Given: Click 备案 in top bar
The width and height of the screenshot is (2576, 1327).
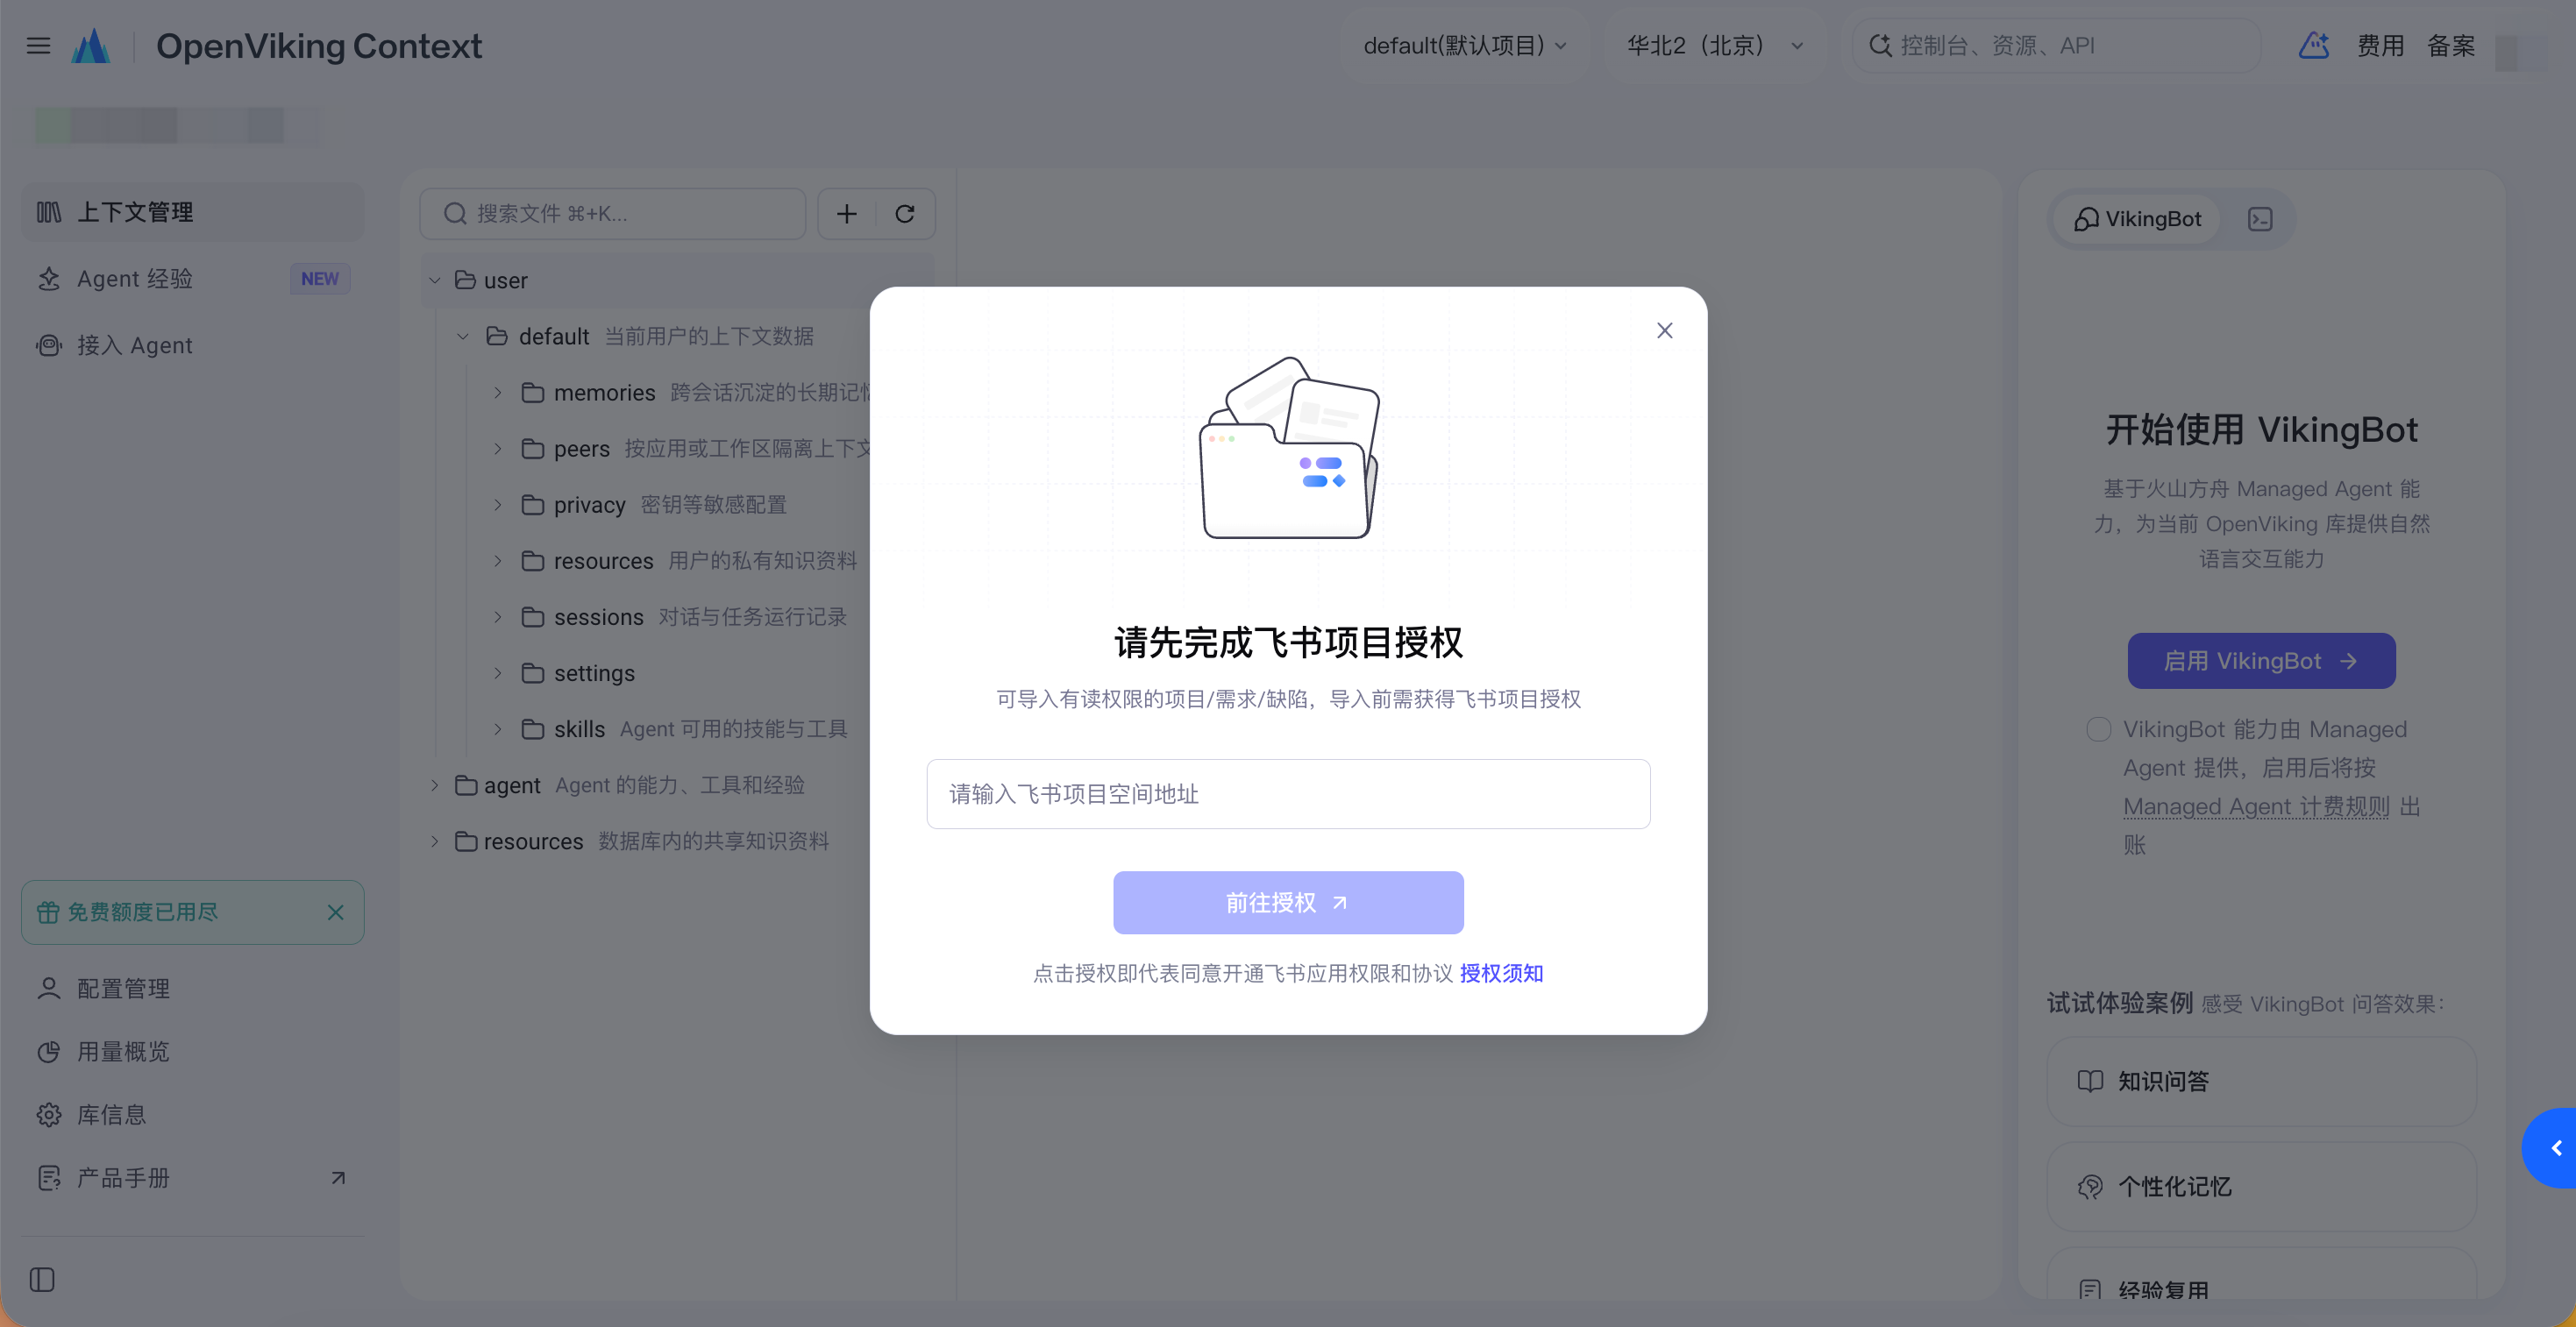Looking at the screenshot, I should tap(2451, 46).
